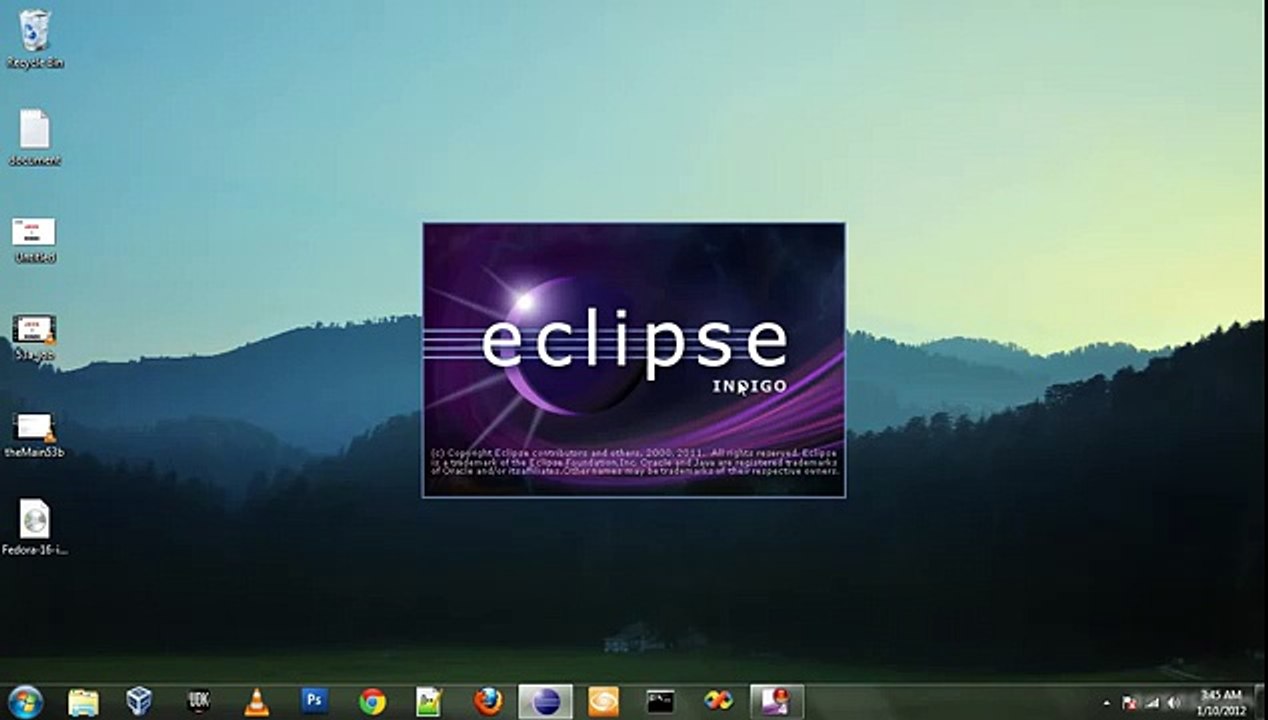Open Google Chrome from the taskbar
This screenshot has height=720, width=1268.
[373, 702]
